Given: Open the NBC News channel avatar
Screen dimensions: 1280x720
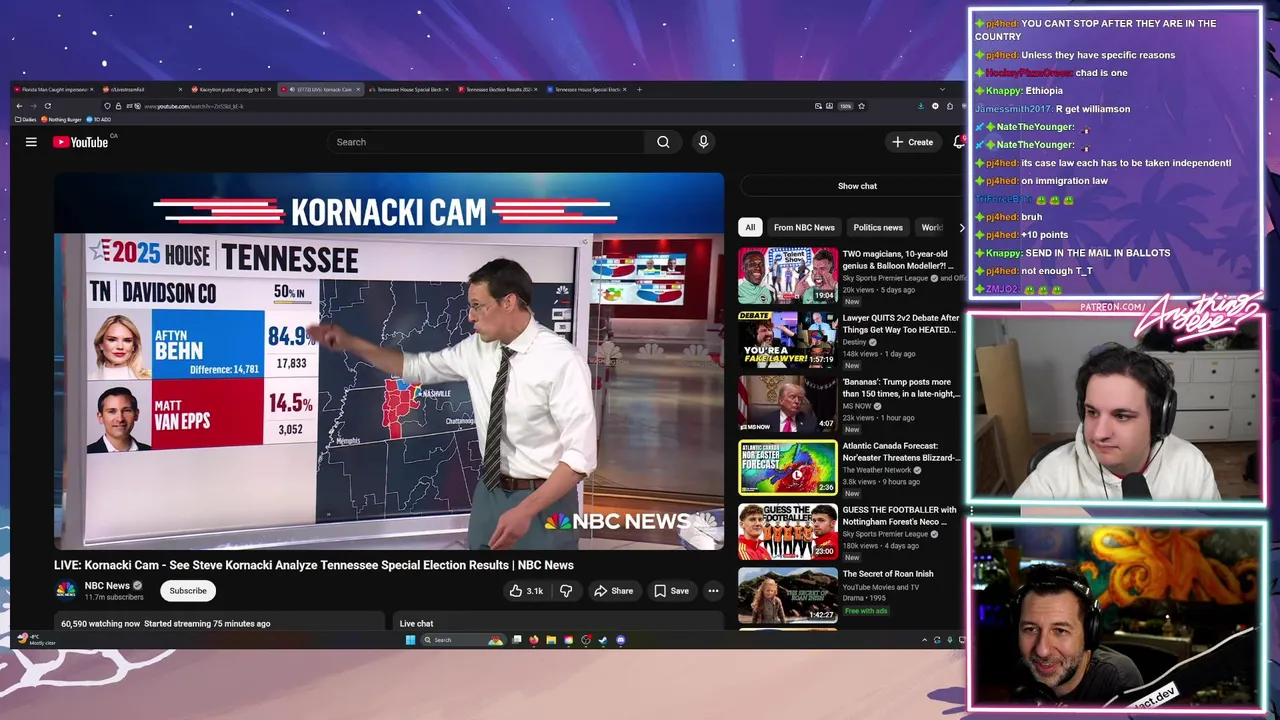Looking at the screenshot, I should pyautogui.click(x=65, y=590).
